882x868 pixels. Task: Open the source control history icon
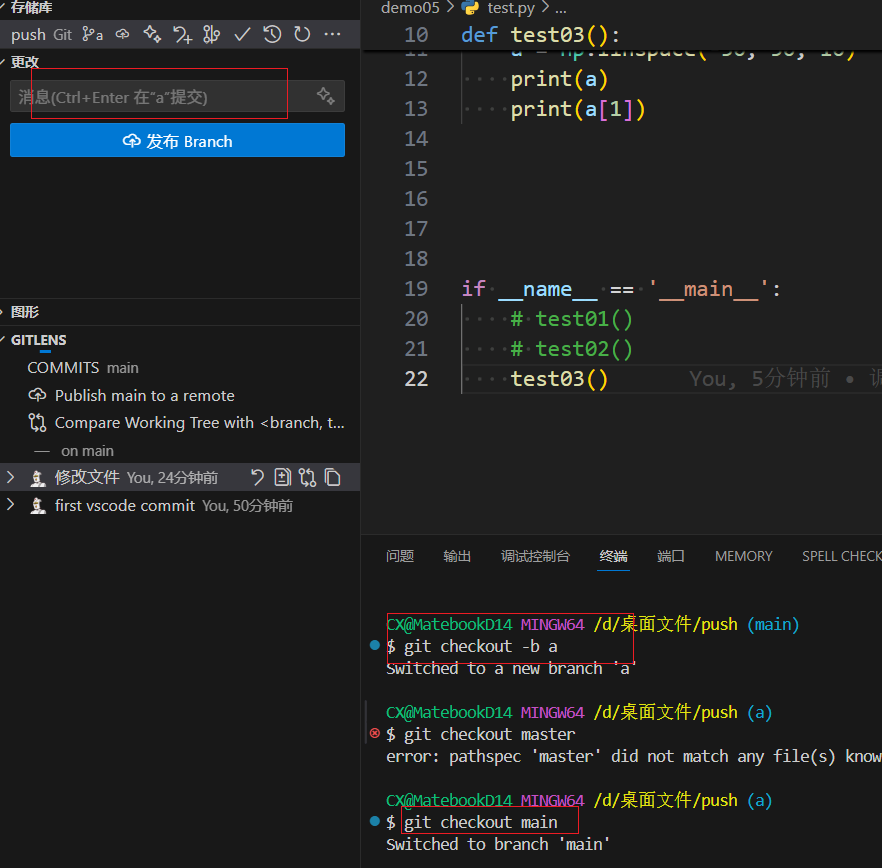pos(271,34)
